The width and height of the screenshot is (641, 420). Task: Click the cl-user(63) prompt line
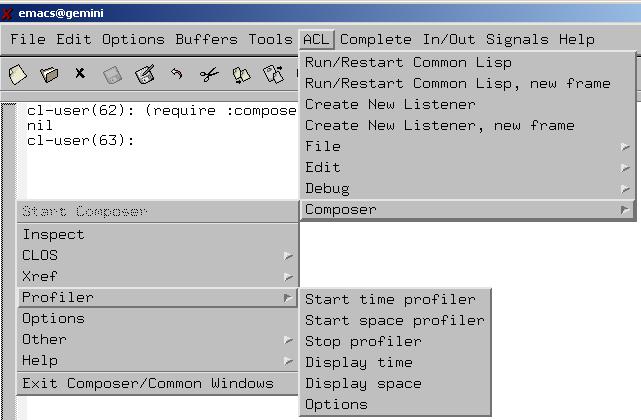(80, 141)
